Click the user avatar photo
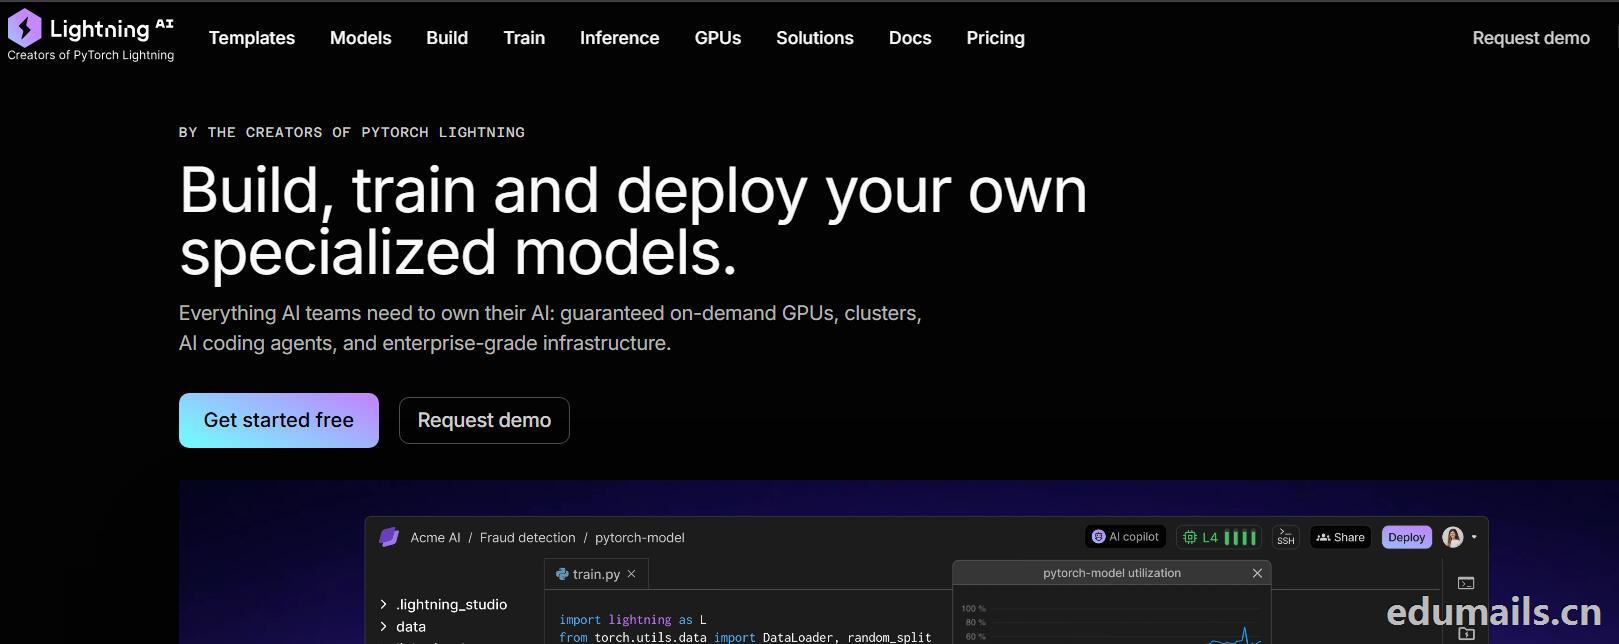The width and height of the screenshot is (1619, 644). pyautogui.click(x=1453, y=537)
